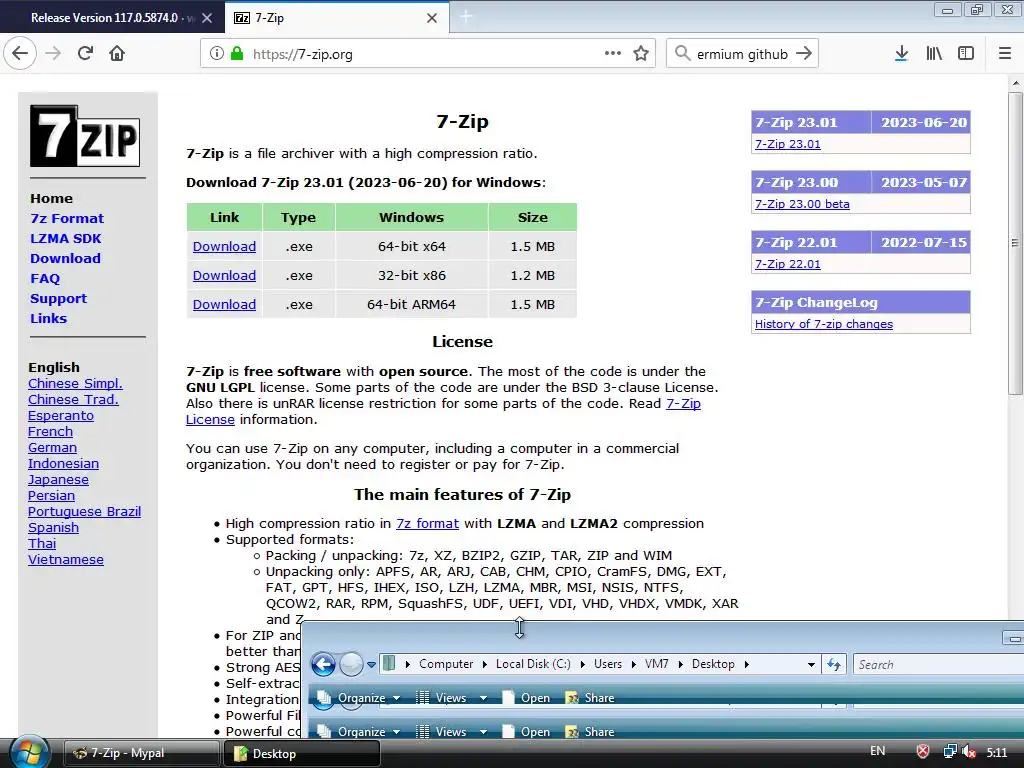Expand chevron before Computer in address bar

(408, 664)
